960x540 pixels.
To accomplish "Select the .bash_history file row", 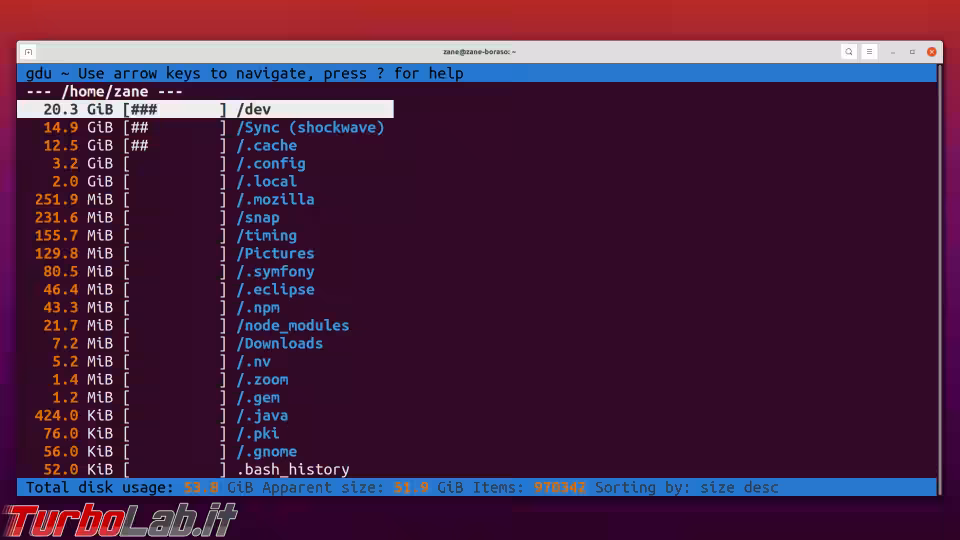I will [x=205, y=470].
